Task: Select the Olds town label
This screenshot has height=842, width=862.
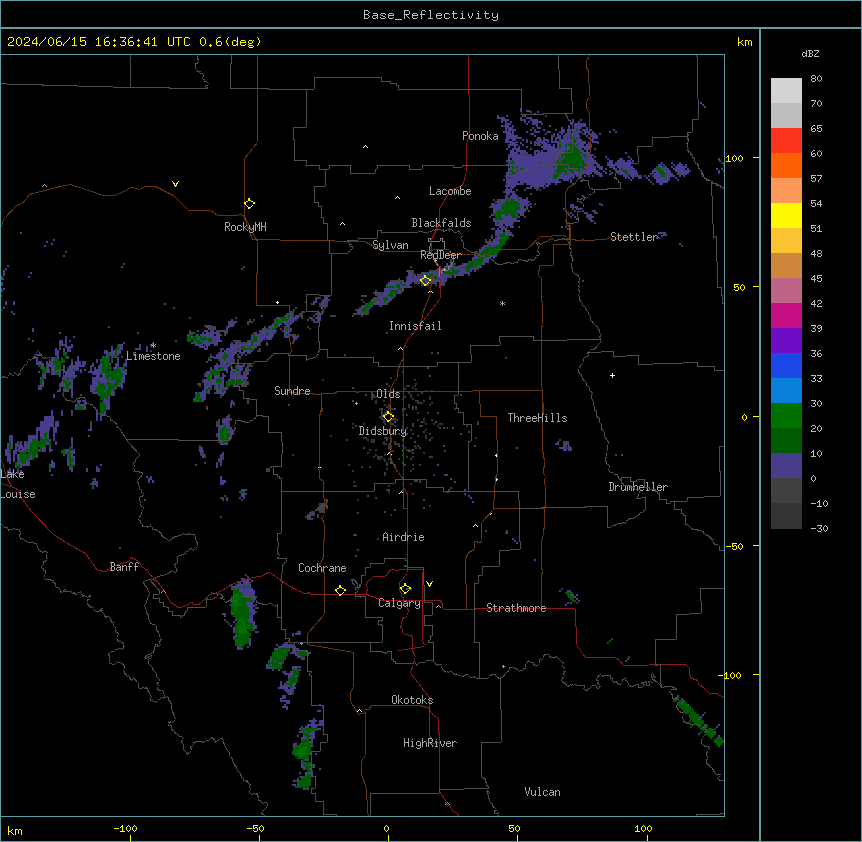Action: pos(388,394)
